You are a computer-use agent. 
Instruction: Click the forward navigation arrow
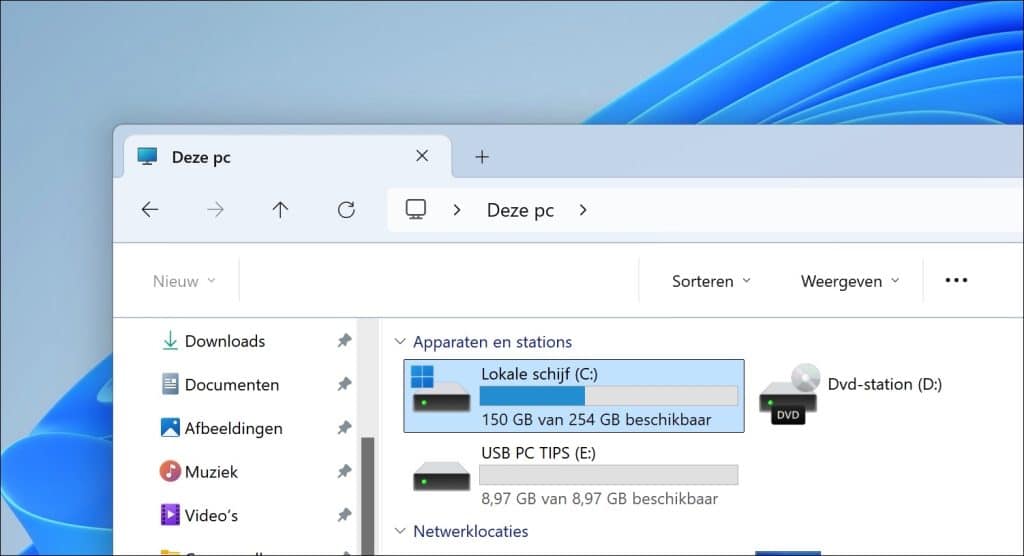215,210
